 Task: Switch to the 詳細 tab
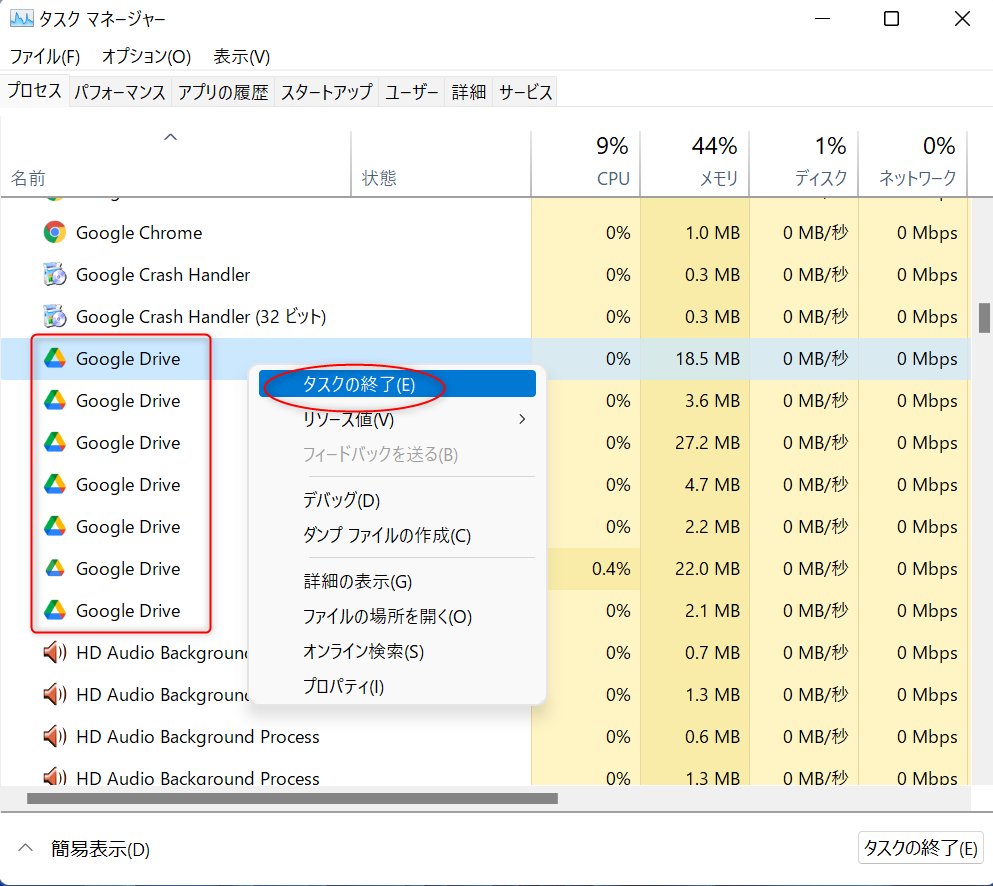coord(469,92)
